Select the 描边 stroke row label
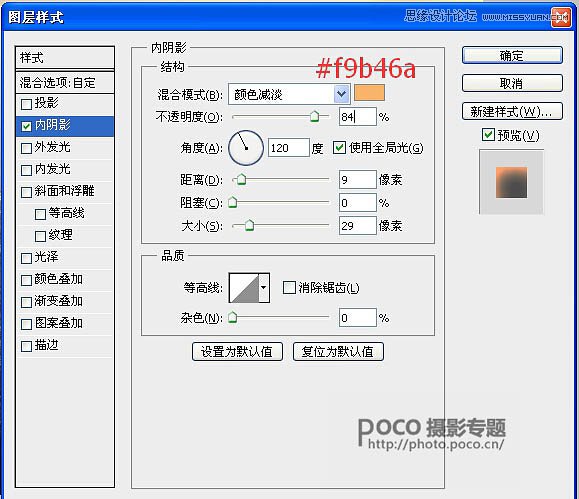 coord(46,345)
